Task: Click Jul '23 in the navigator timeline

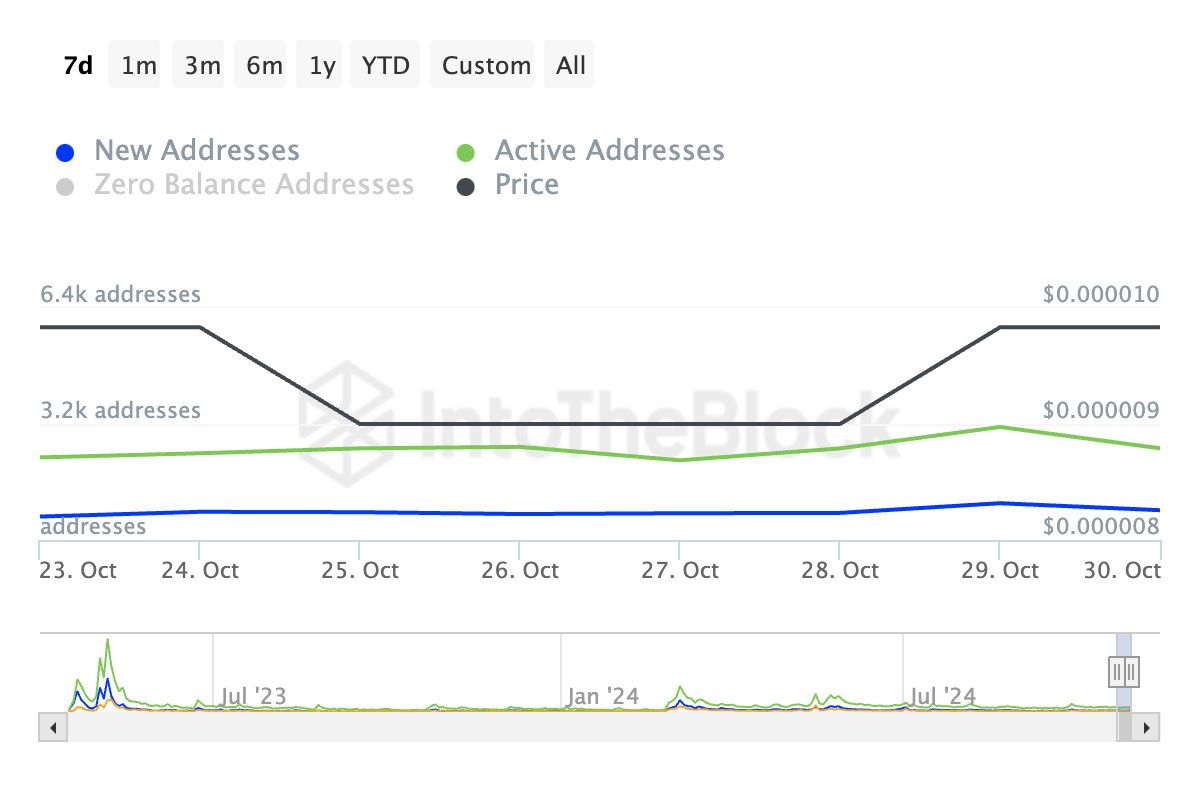Action: pyautogui.click(x=251, y=696)
